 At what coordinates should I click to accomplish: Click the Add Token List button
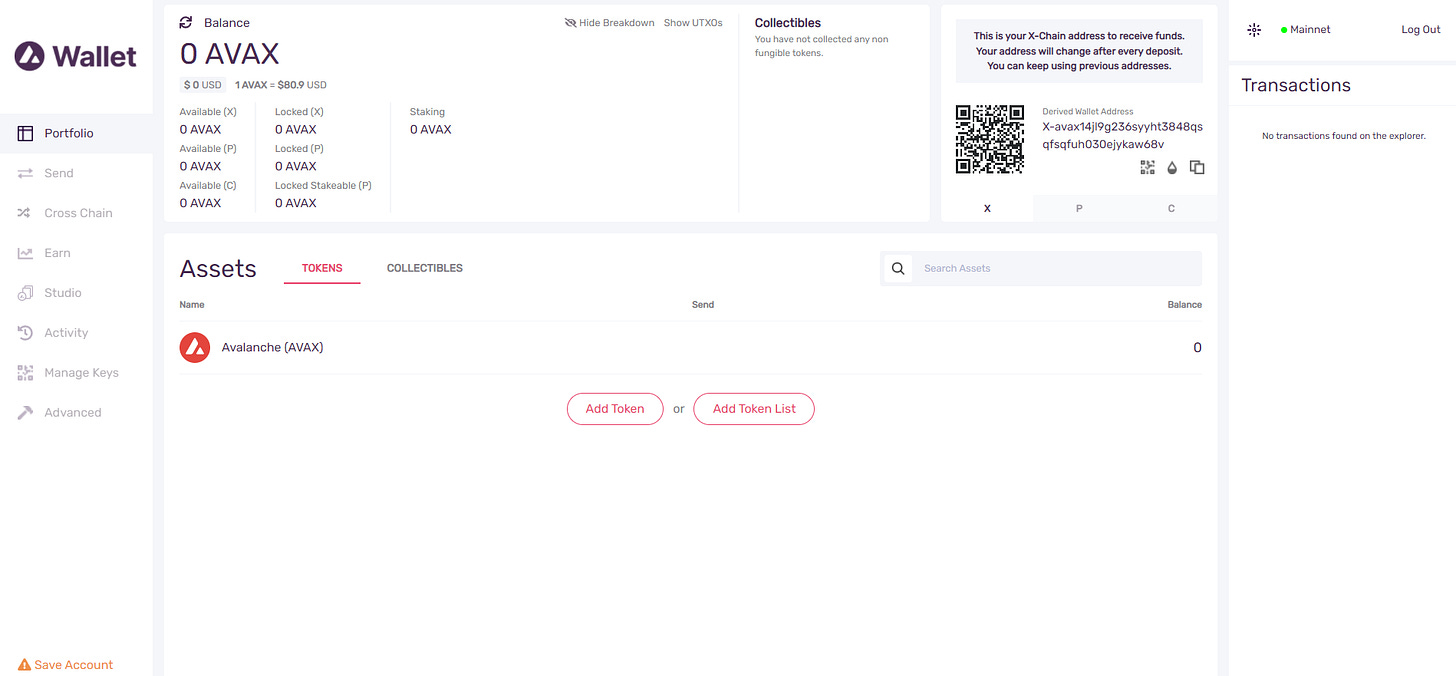click(754, 409)
